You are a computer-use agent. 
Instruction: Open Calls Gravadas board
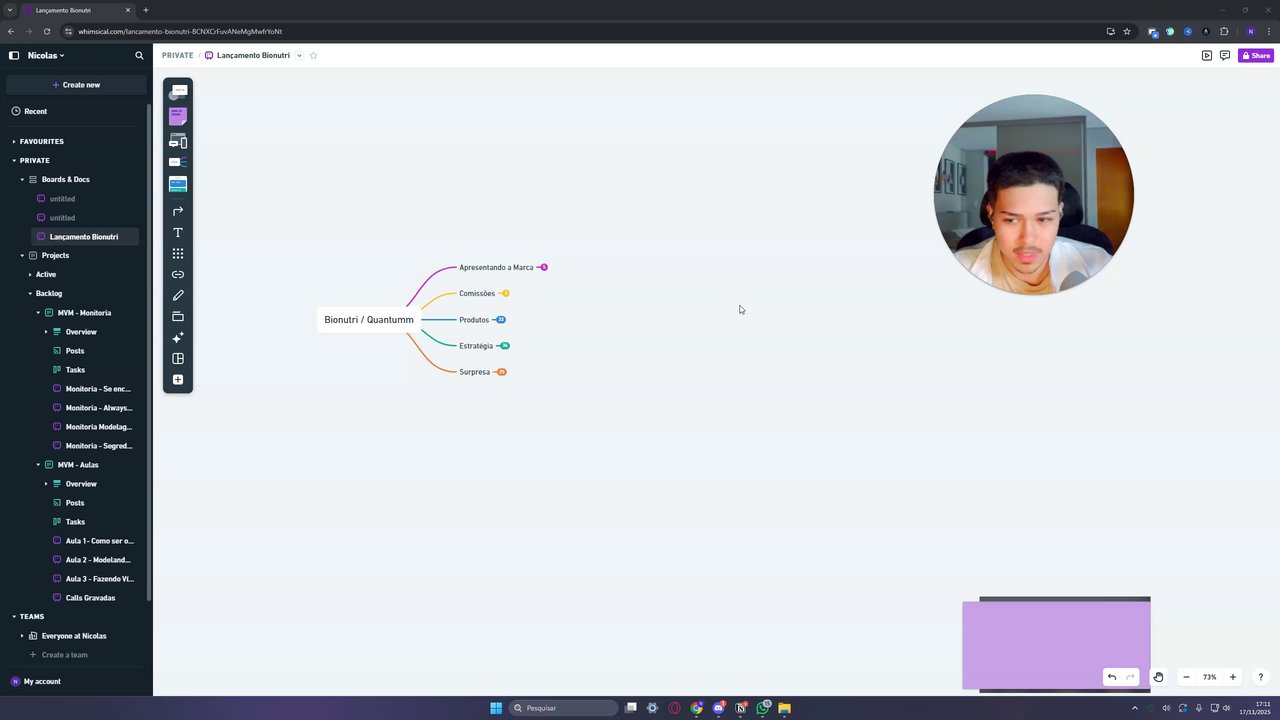pyautogui.click(x=90, y=598)
